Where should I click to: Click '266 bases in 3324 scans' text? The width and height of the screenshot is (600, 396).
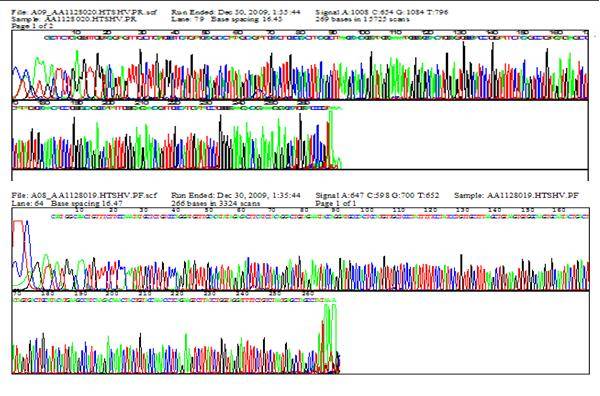[x=216, y=203]
